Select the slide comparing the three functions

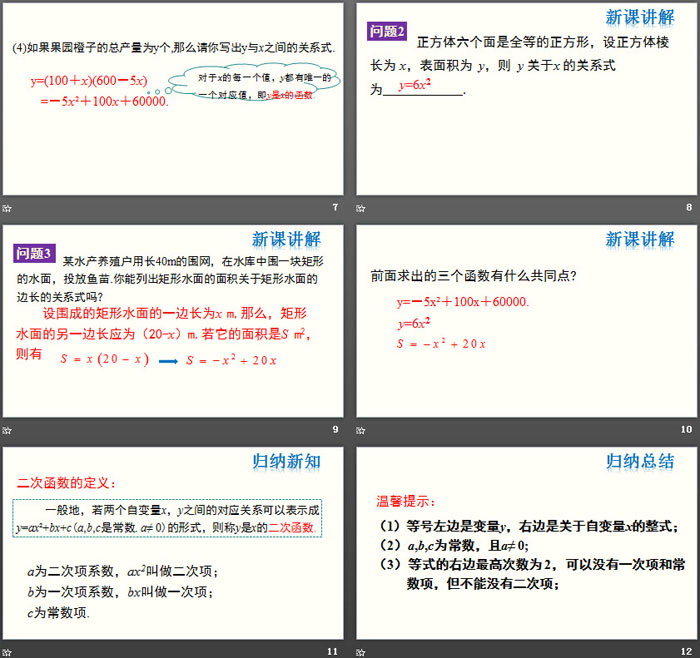point(526,320)
